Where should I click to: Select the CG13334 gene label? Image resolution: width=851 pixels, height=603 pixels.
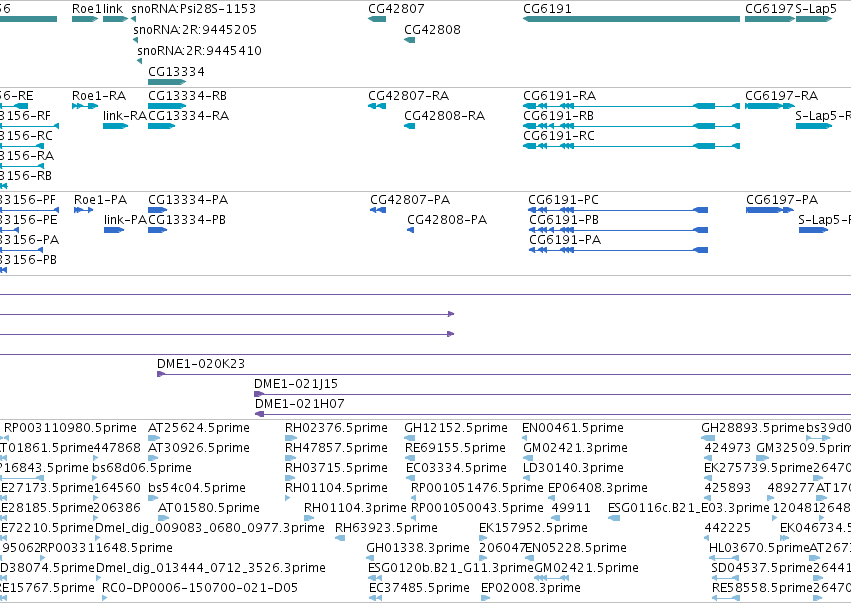[x=176, y=72]
